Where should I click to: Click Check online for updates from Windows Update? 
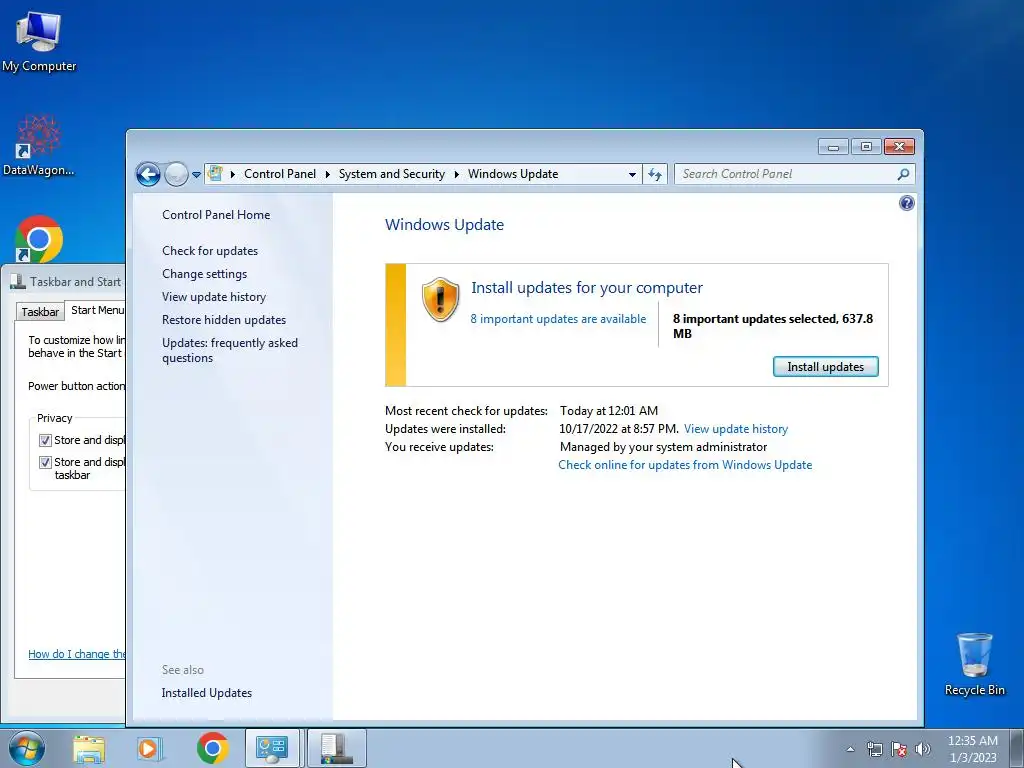[685, 465]
